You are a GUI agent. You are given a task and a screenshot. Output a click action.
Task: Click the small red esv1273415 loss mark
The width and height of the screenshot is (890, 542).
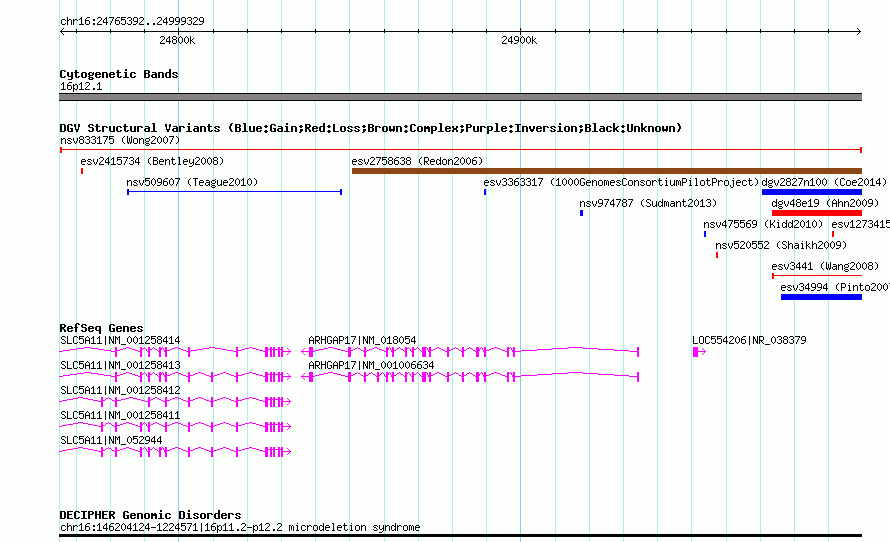[833, 234]
